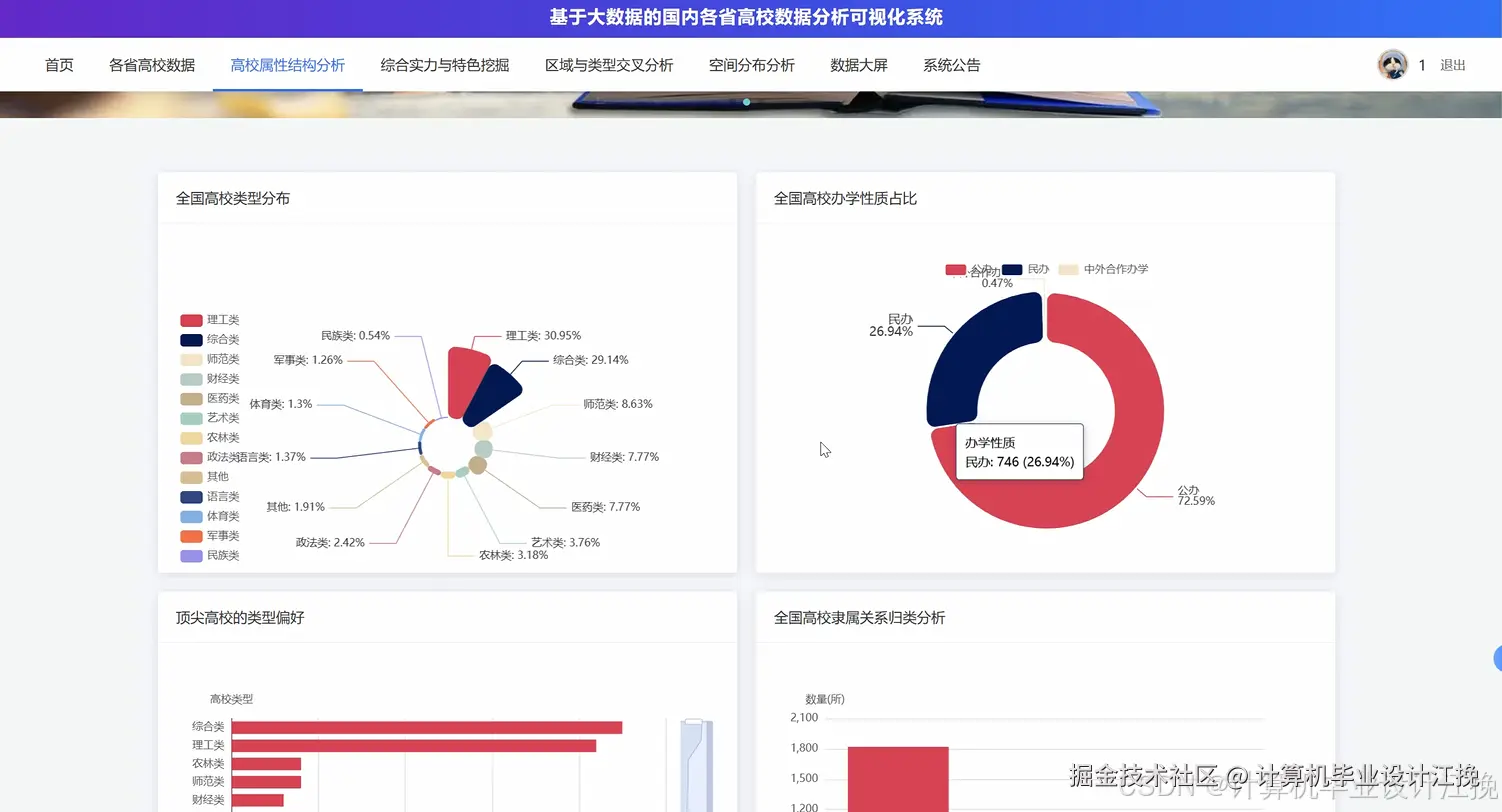
Task: Click label 民族类: 0.54%
Action: tap(355, 336)
